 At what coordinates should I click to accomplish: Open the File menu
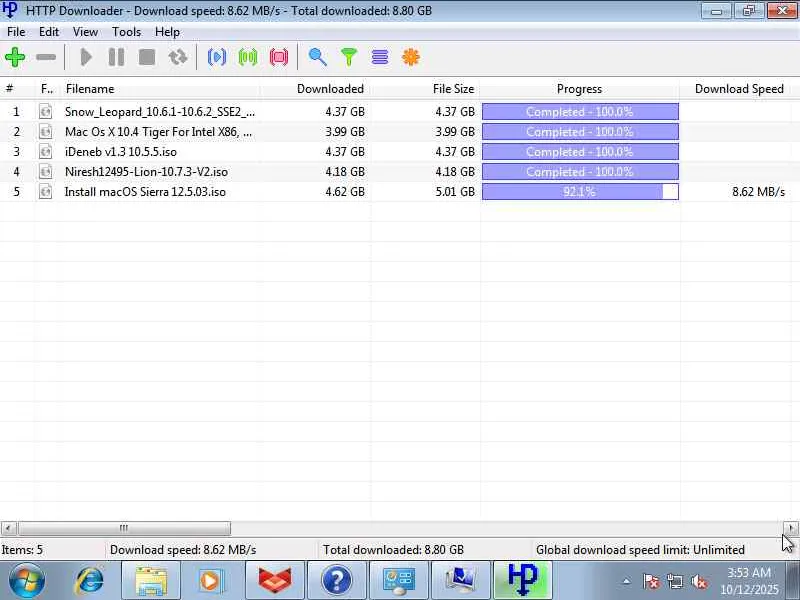[16, 32]
